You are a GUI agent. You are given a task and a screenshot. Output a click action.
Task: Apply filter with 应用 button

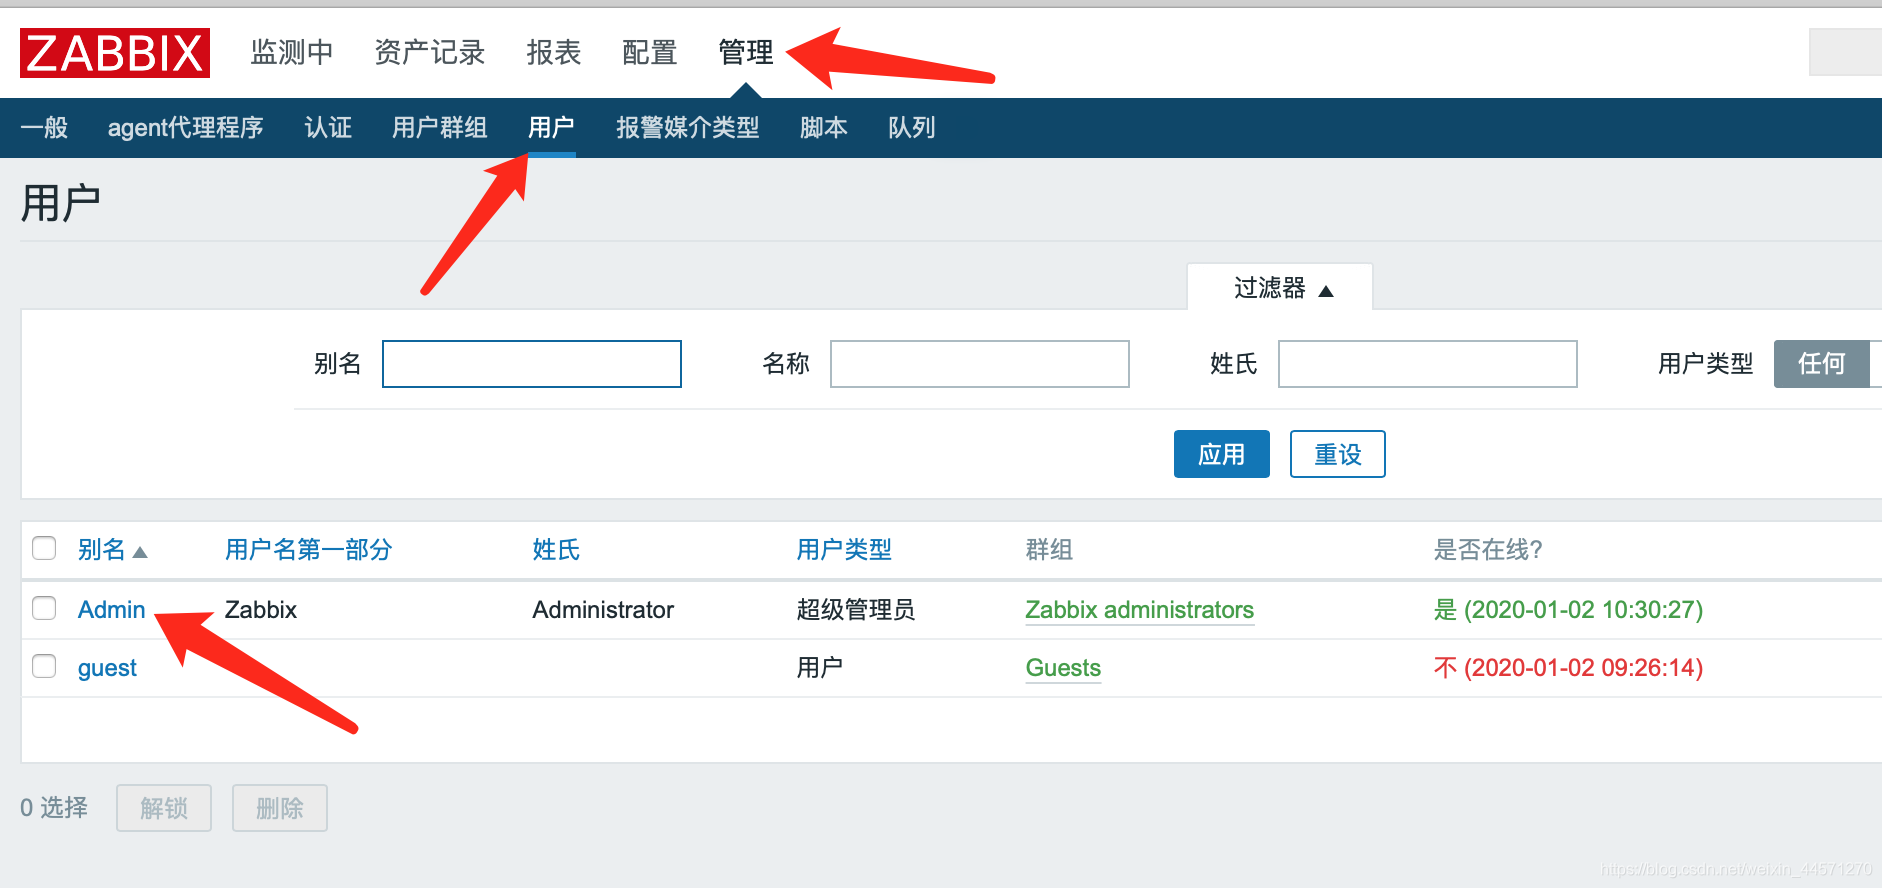point(1222,454)
